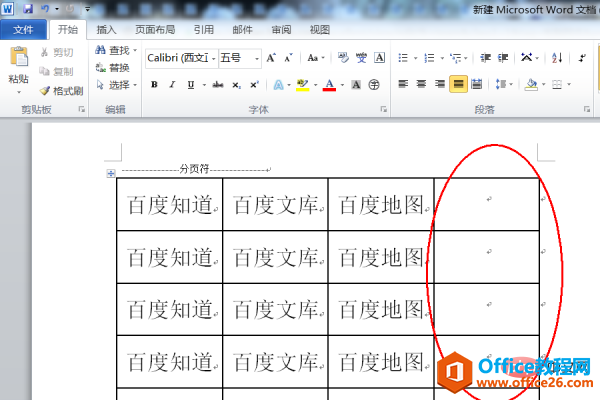Toggle Bold formatting

coord(154,85)
